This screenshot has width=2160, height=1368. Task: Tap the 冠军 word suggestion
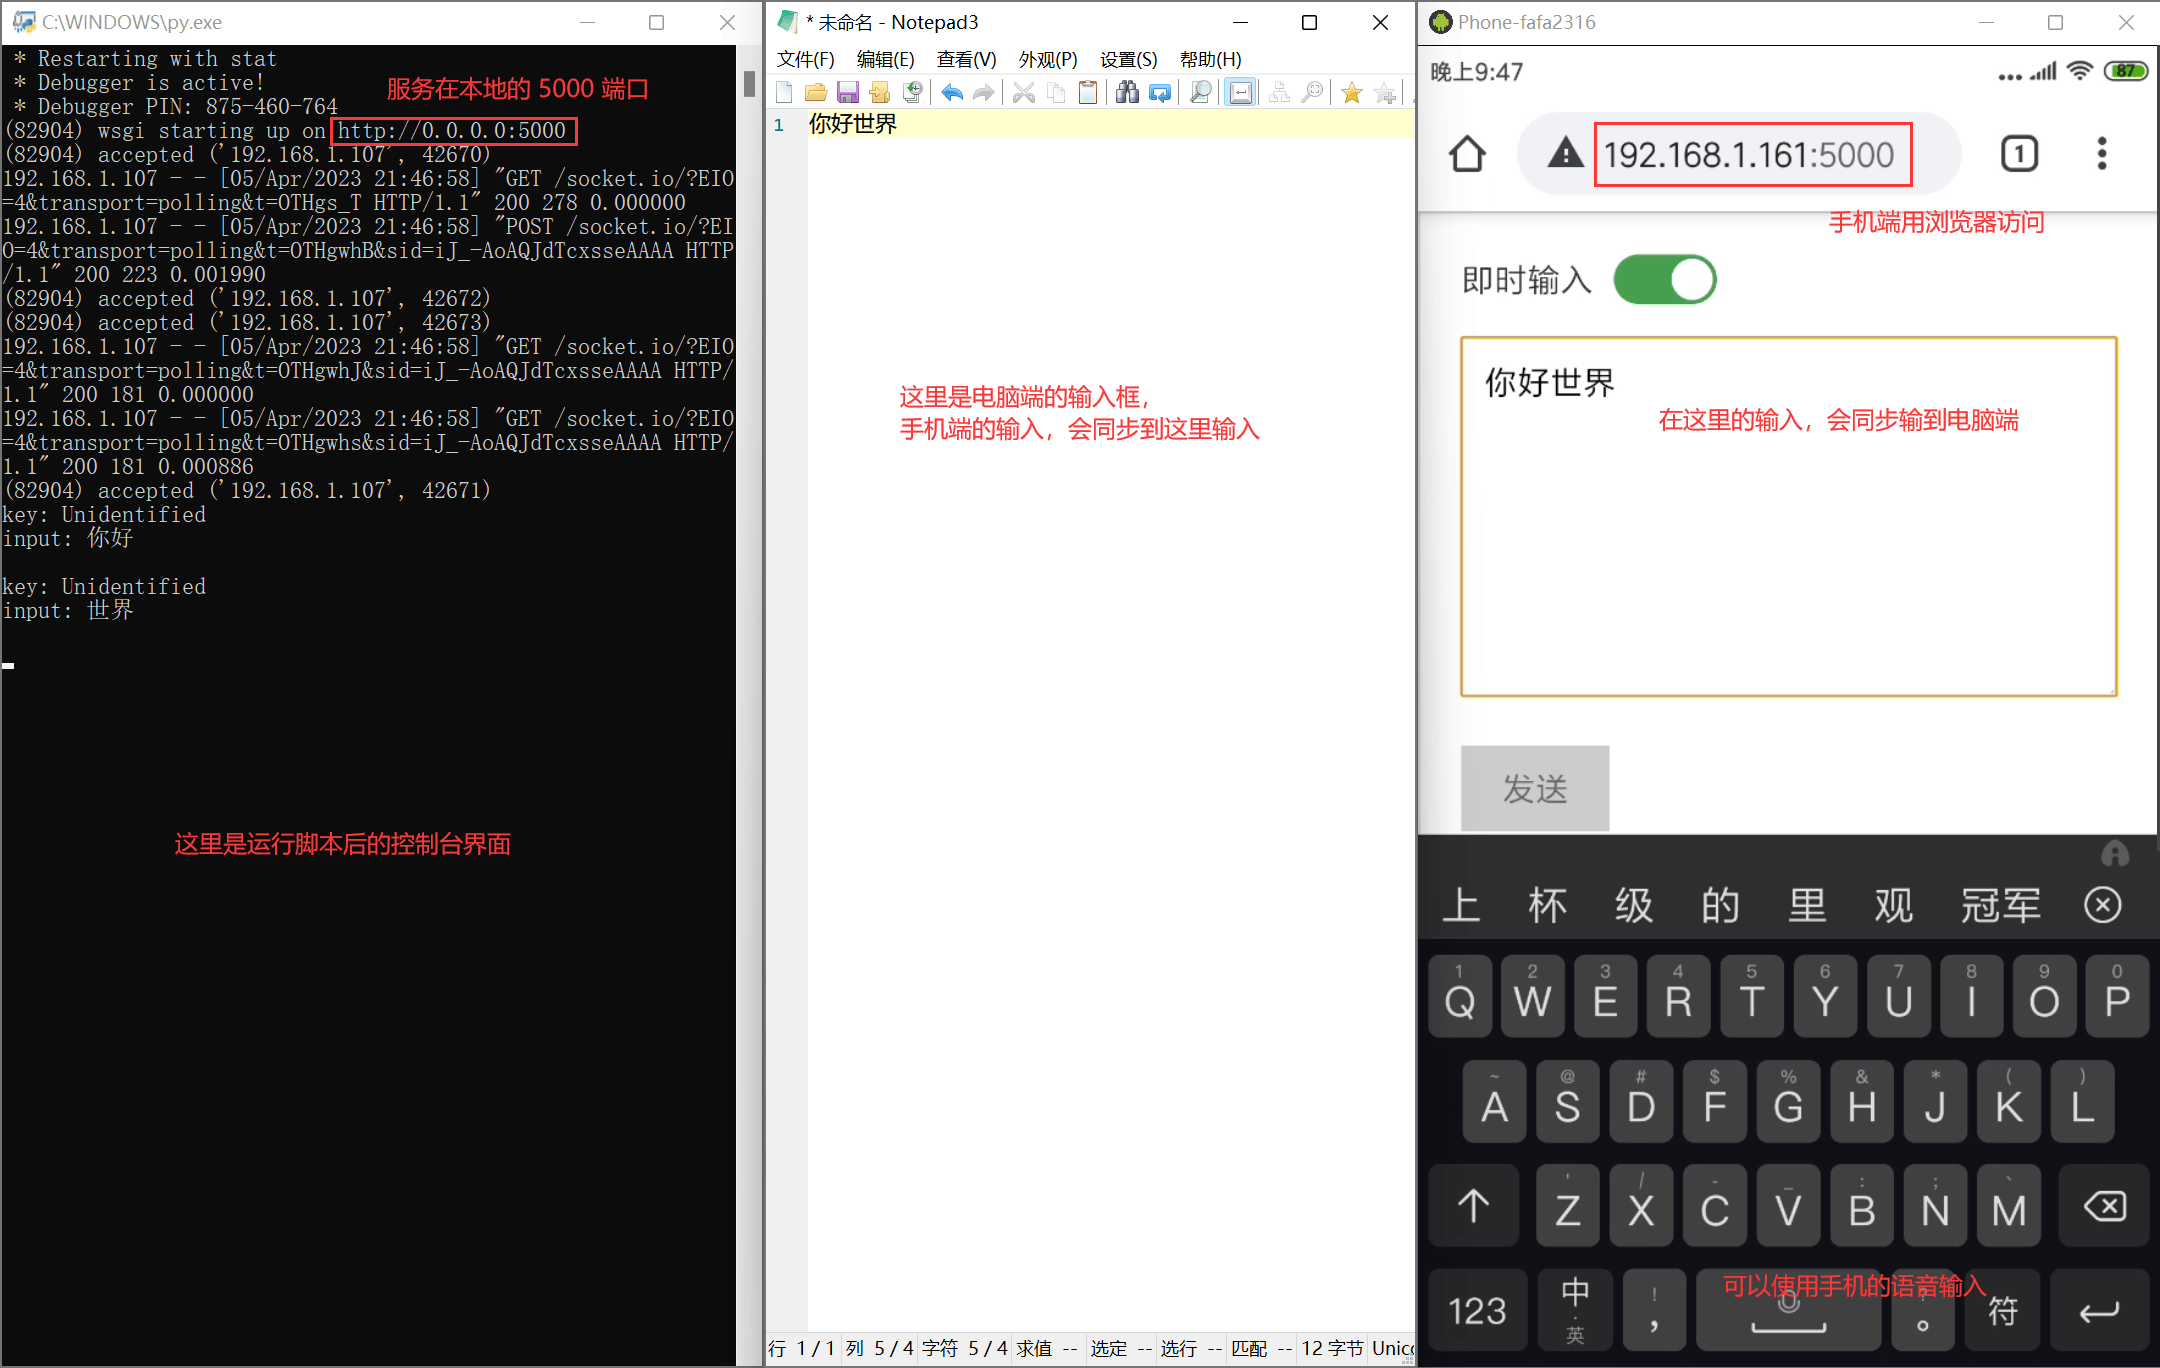(2000, 905)
